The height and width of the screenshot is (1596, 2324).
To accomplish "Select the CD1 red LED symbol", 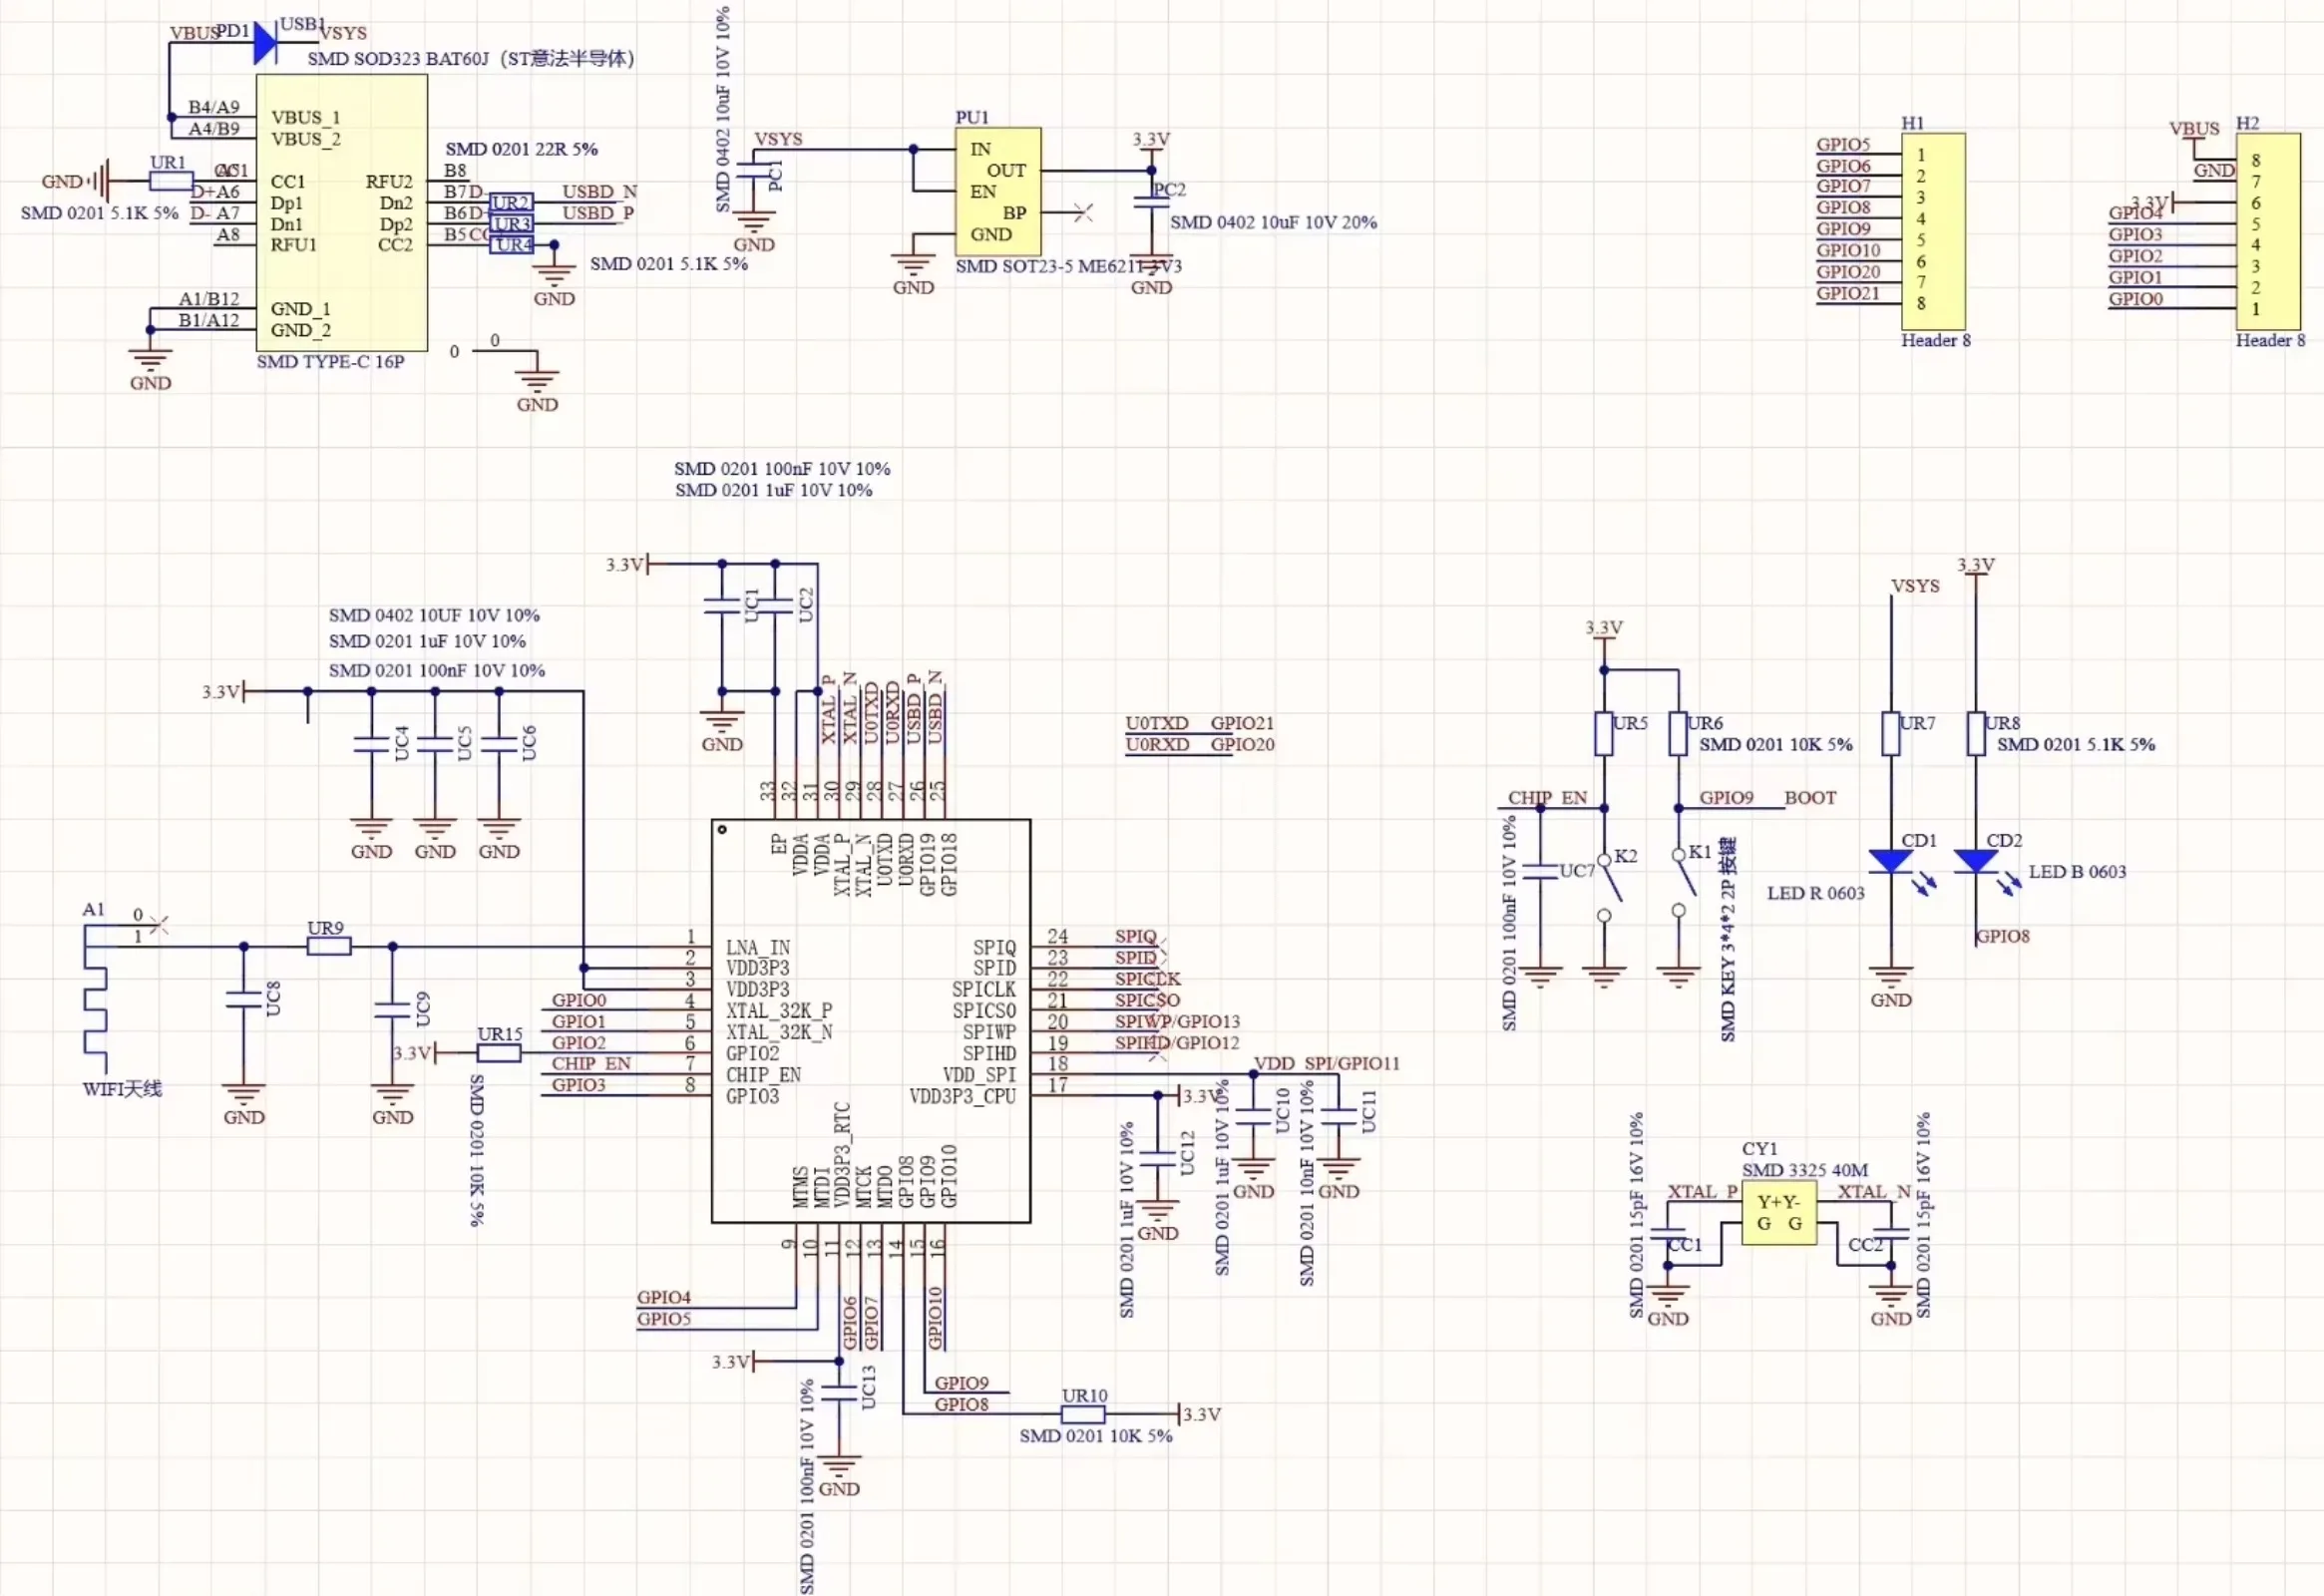I will (1890, 860).
